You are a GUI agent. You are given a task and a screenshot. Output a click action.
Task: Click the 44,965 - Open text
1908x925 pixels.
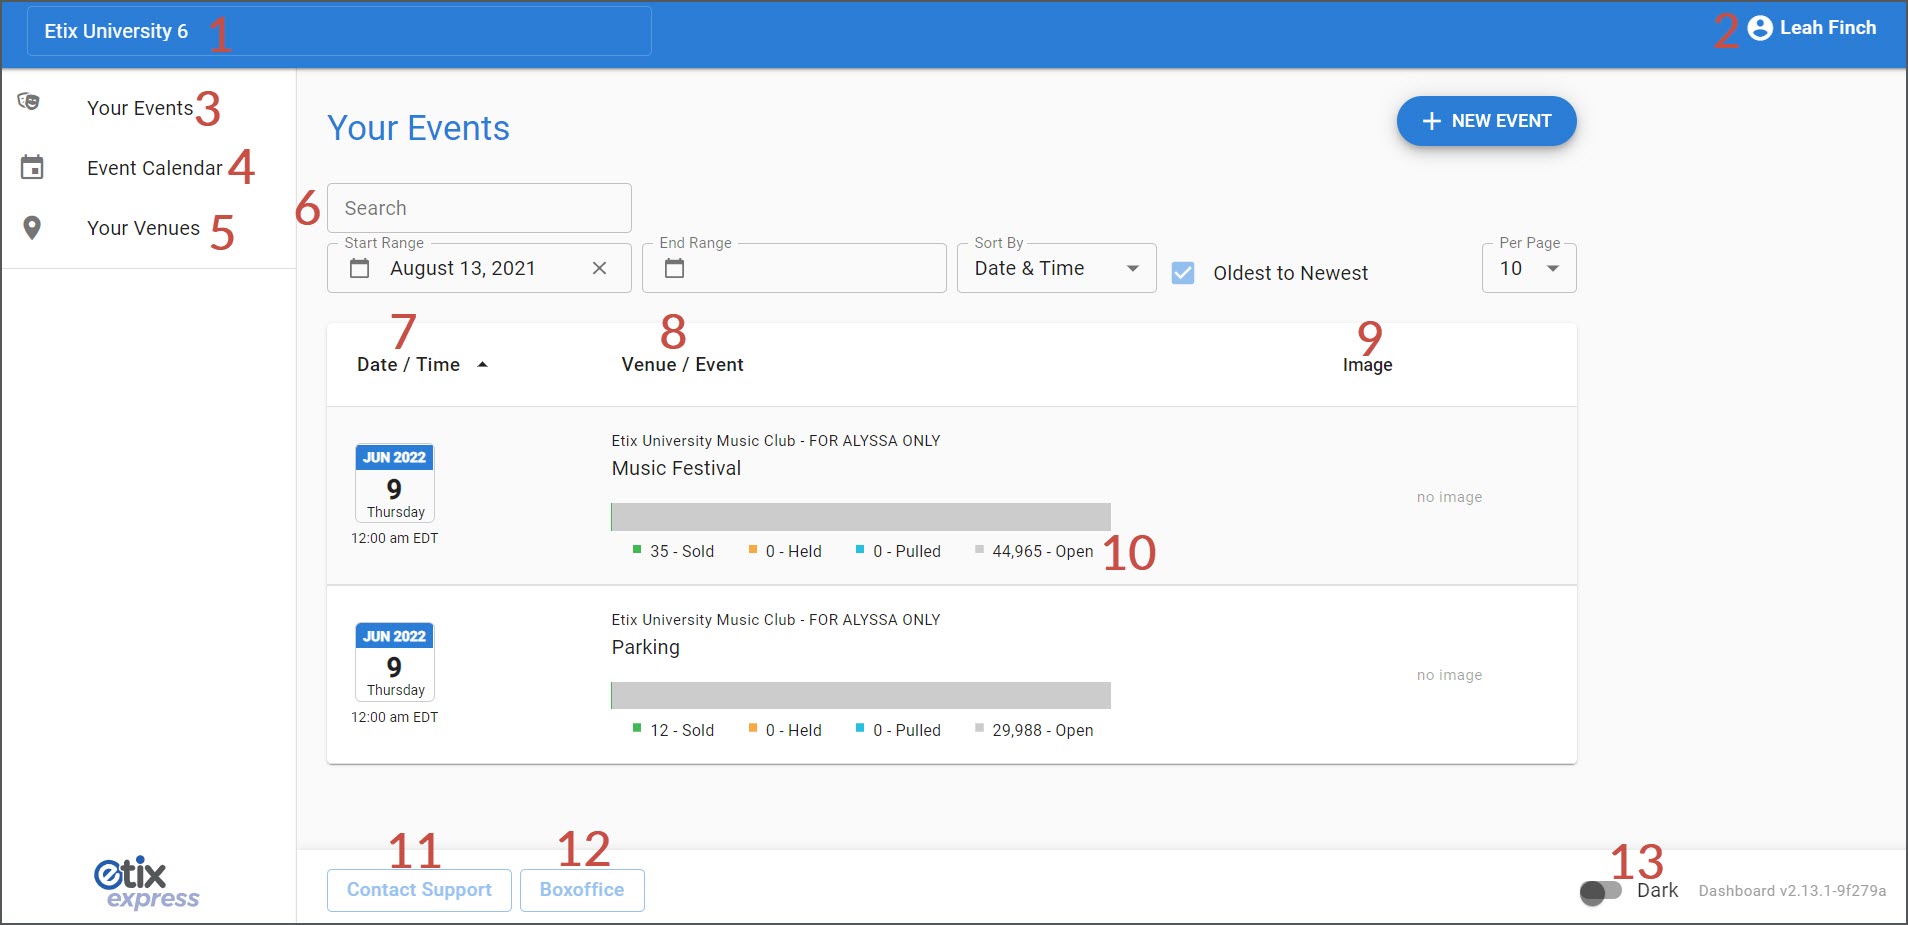1042,551
